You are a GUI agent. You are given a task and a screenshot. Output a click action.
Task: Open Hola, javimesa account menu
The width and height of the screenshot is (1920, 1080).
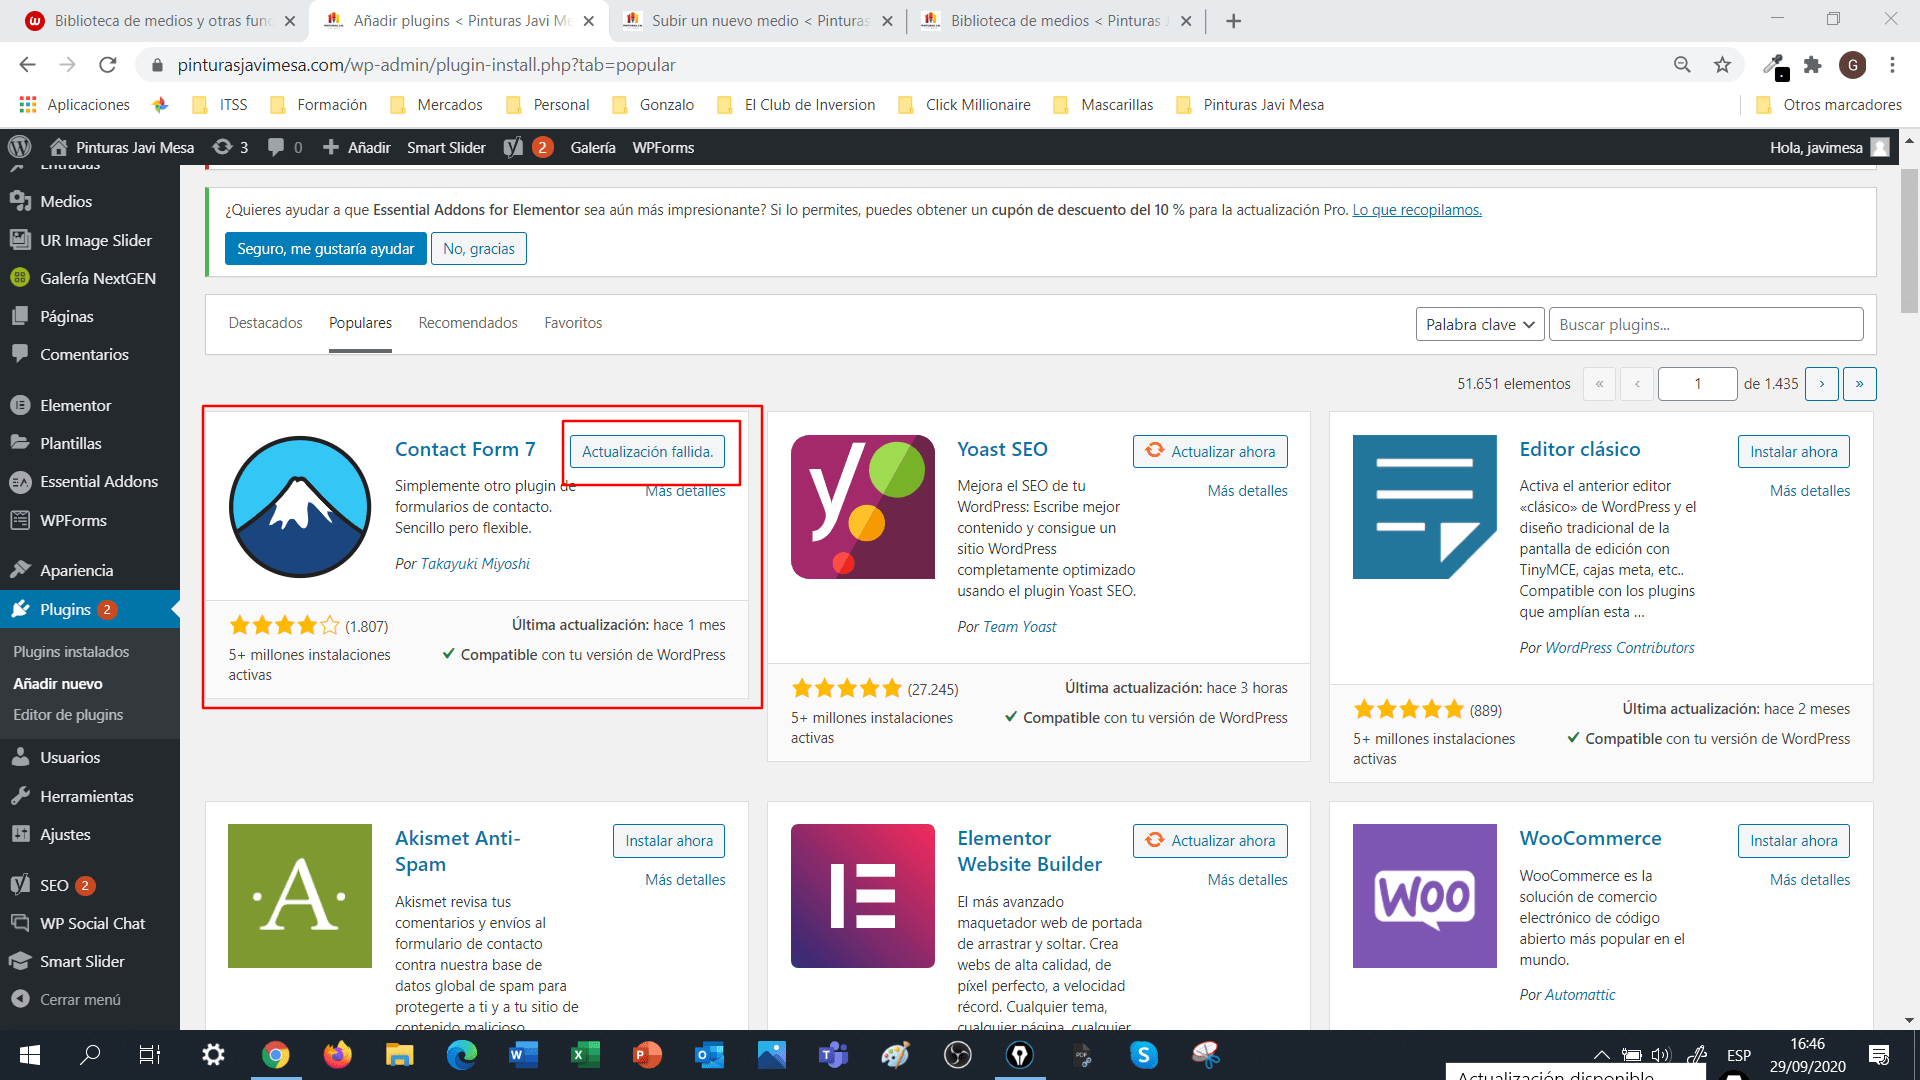point(1829,147)
